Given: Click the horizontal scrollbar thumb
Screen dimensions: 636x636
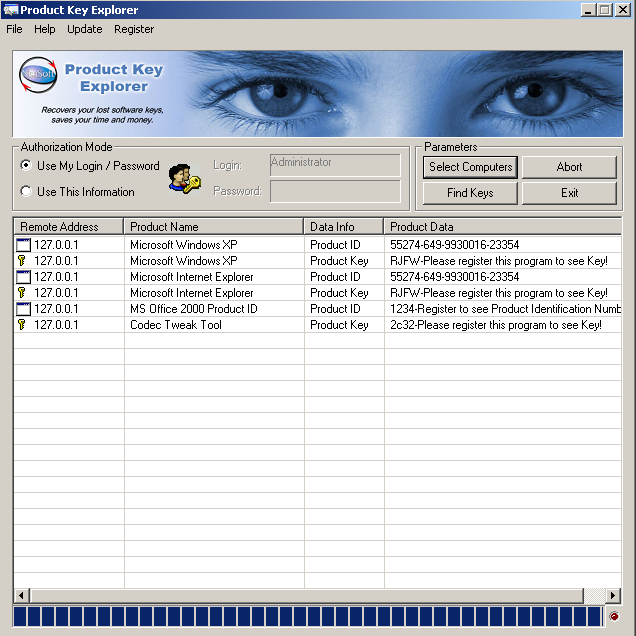Looking at the screenshot, I should tap(307, 595).
